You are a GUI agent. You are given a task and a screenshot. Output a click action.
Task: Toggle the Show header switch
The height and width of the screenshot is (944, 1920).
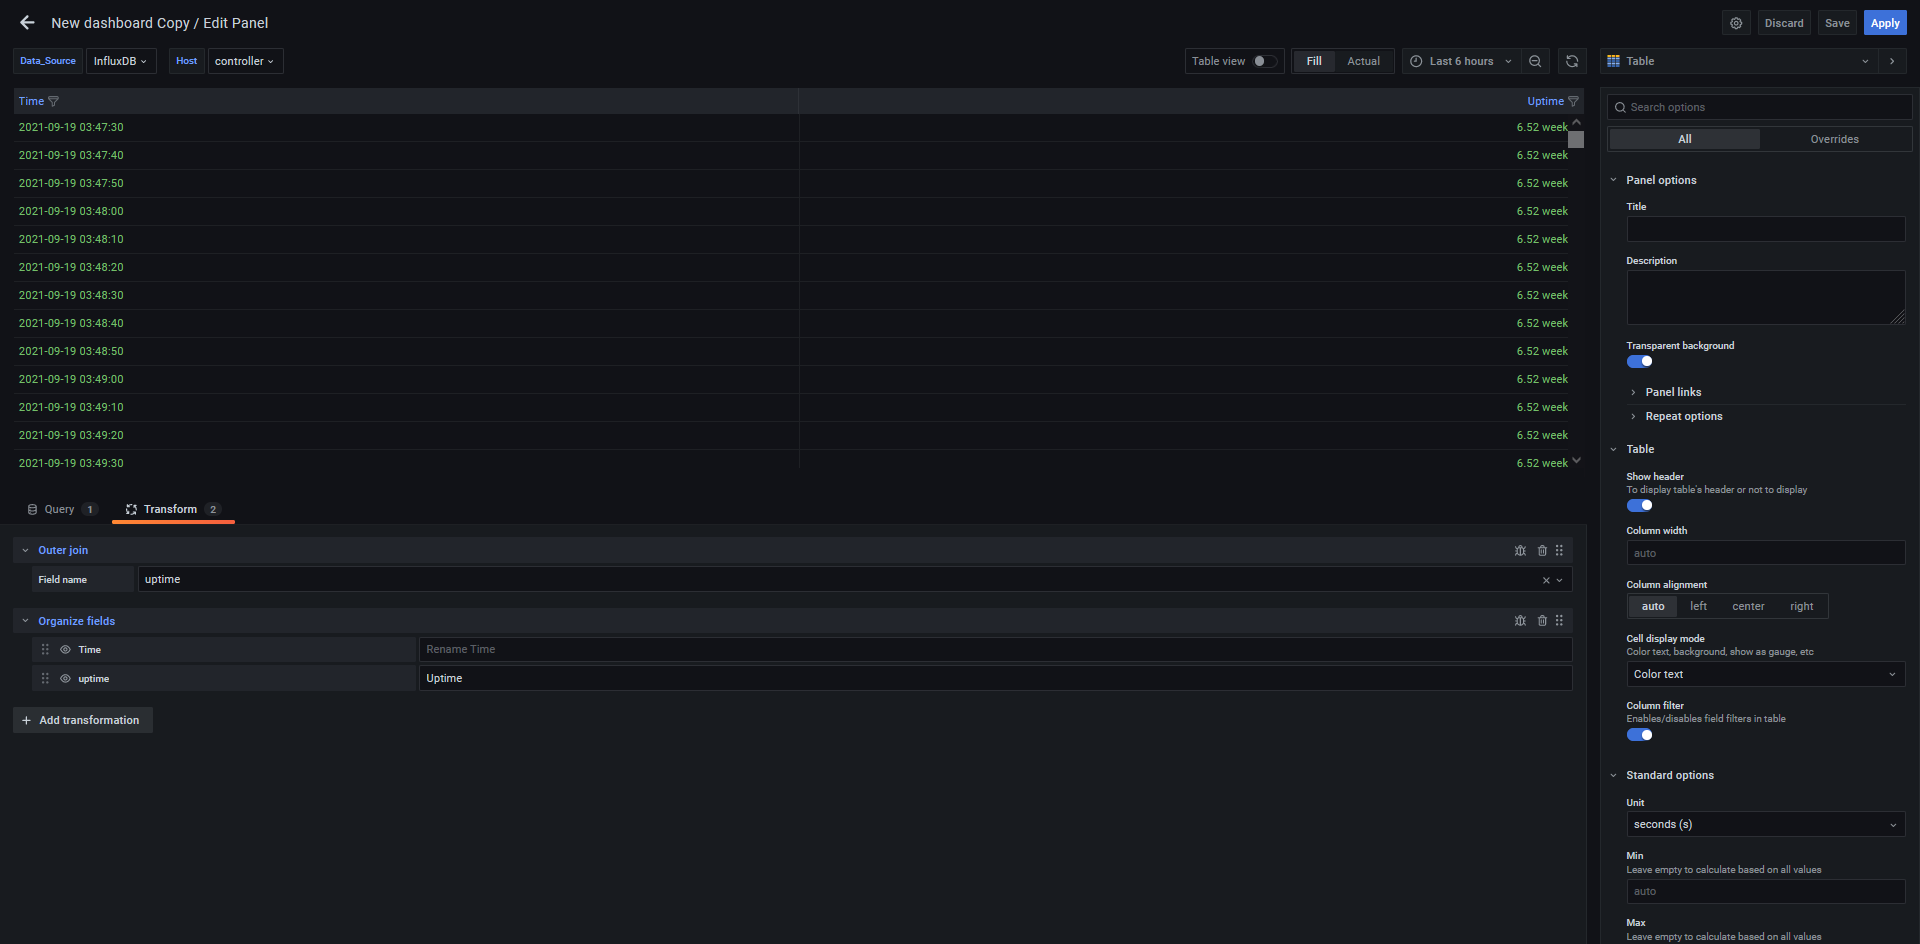[1639, 505]
